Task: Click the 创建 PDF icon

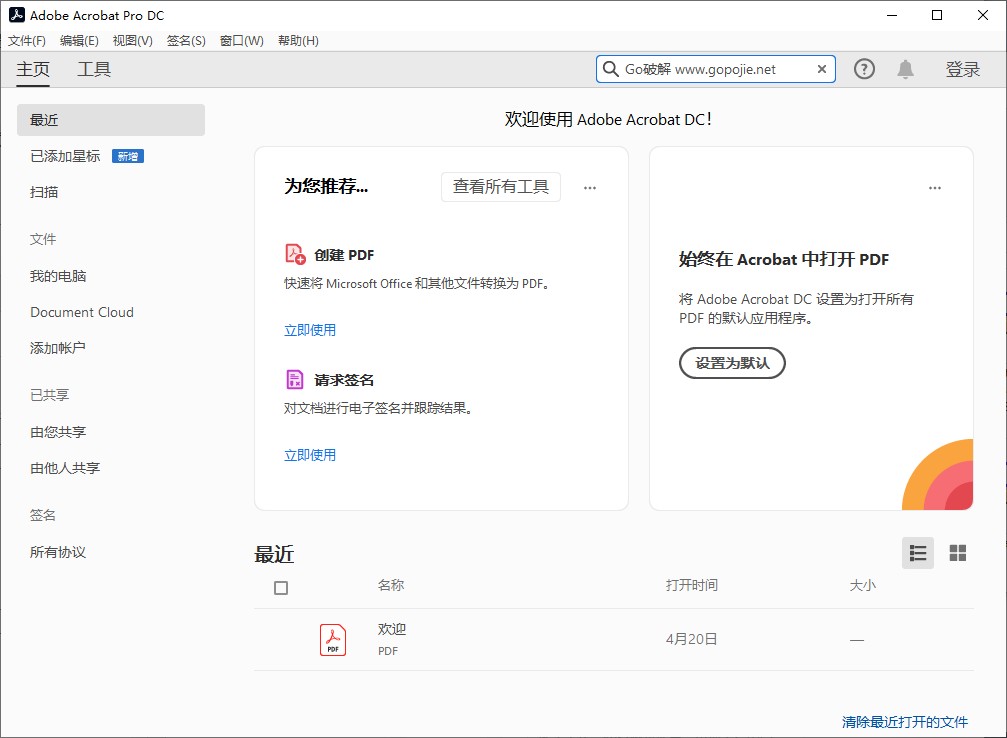Action: tap(295, 254)
